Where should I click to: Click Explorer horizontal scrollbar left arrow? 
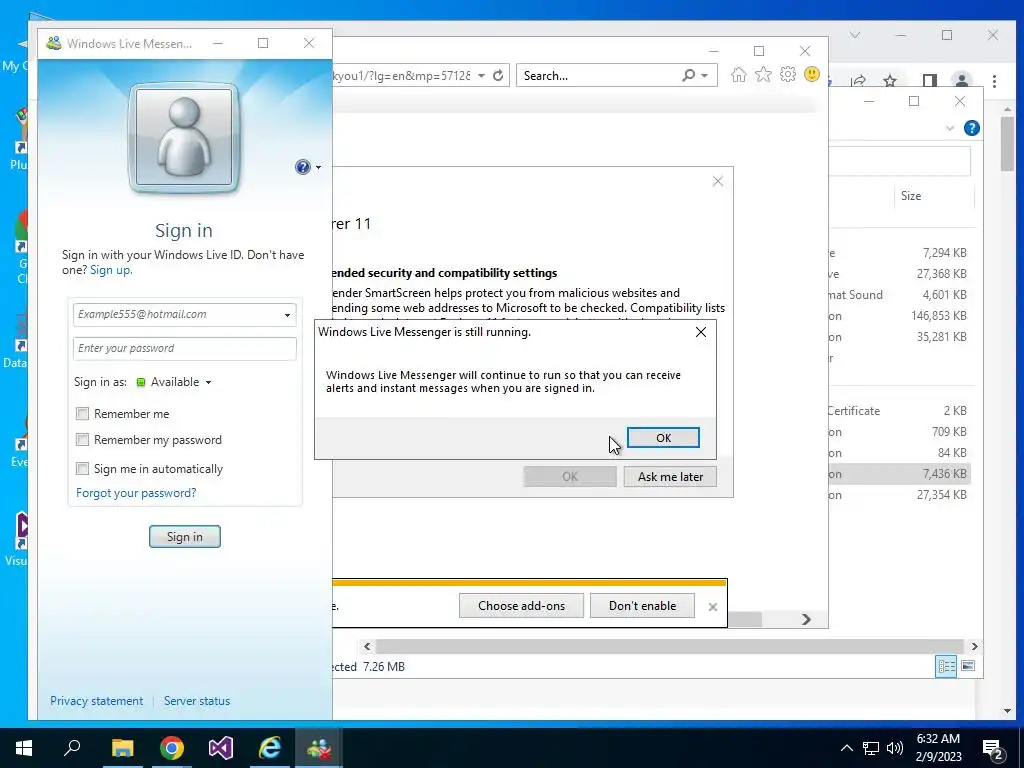[x=367, y=647]
